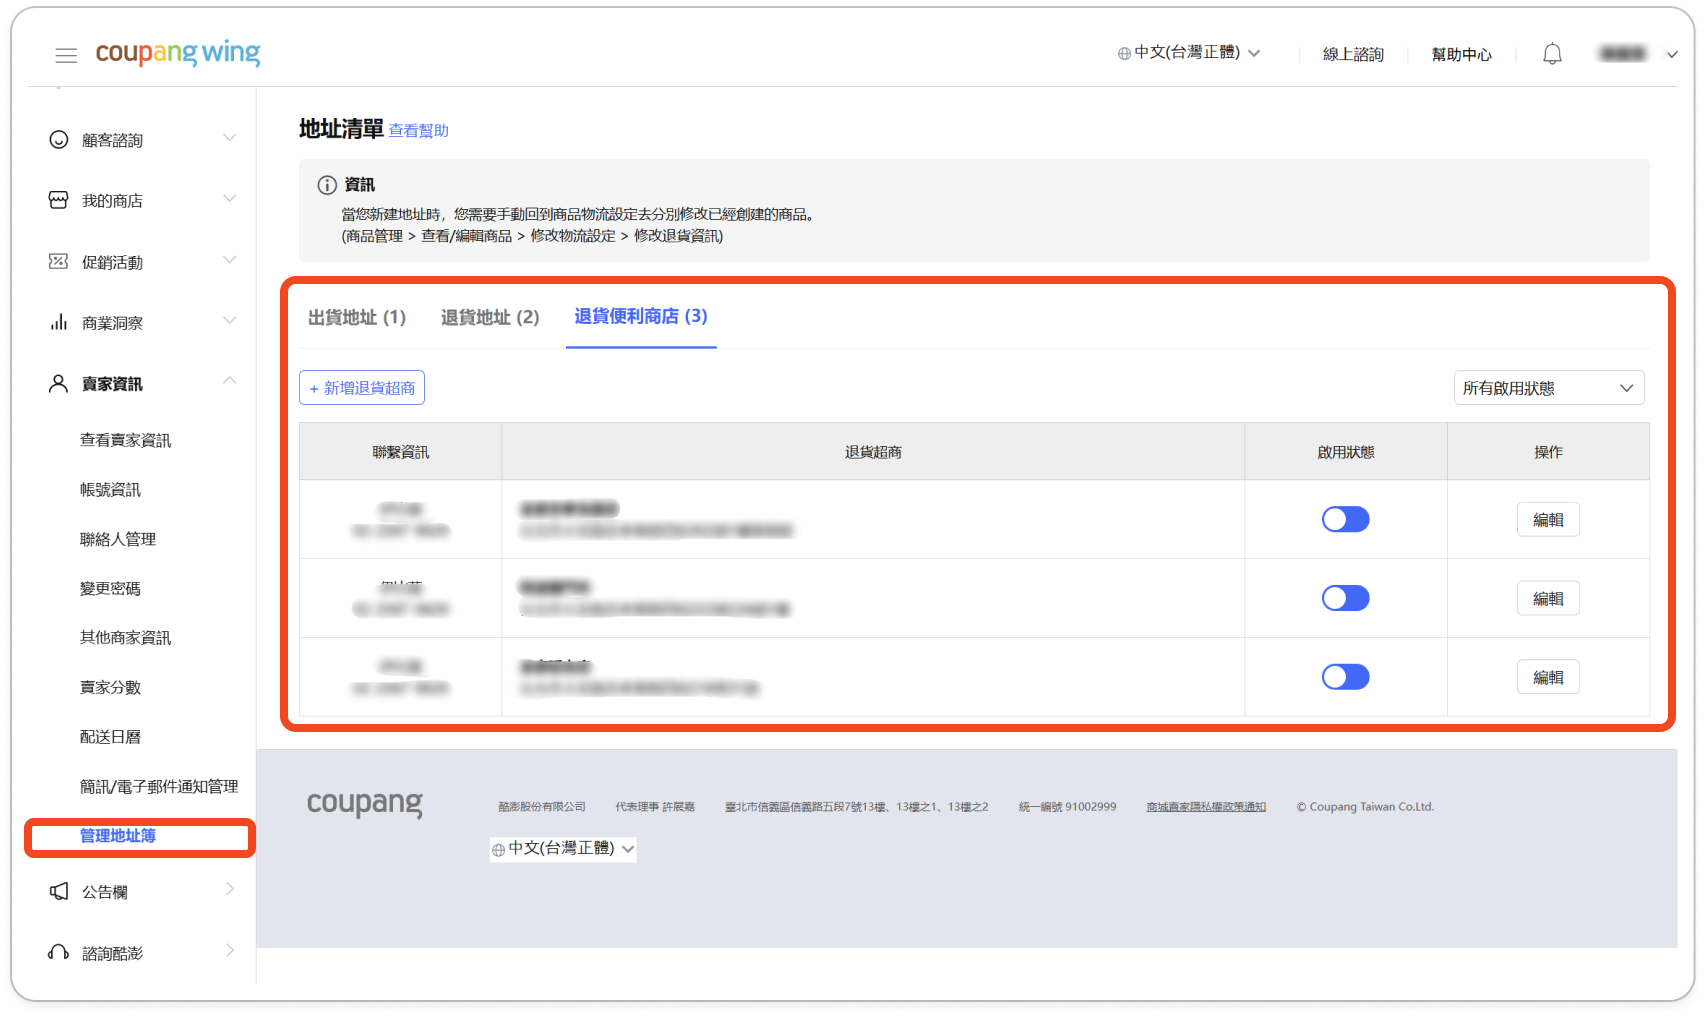Select 管理地址簿 in the sidebar
Image resolution: width=1706 pixels, height=1016 pixels.
point(118,836)
